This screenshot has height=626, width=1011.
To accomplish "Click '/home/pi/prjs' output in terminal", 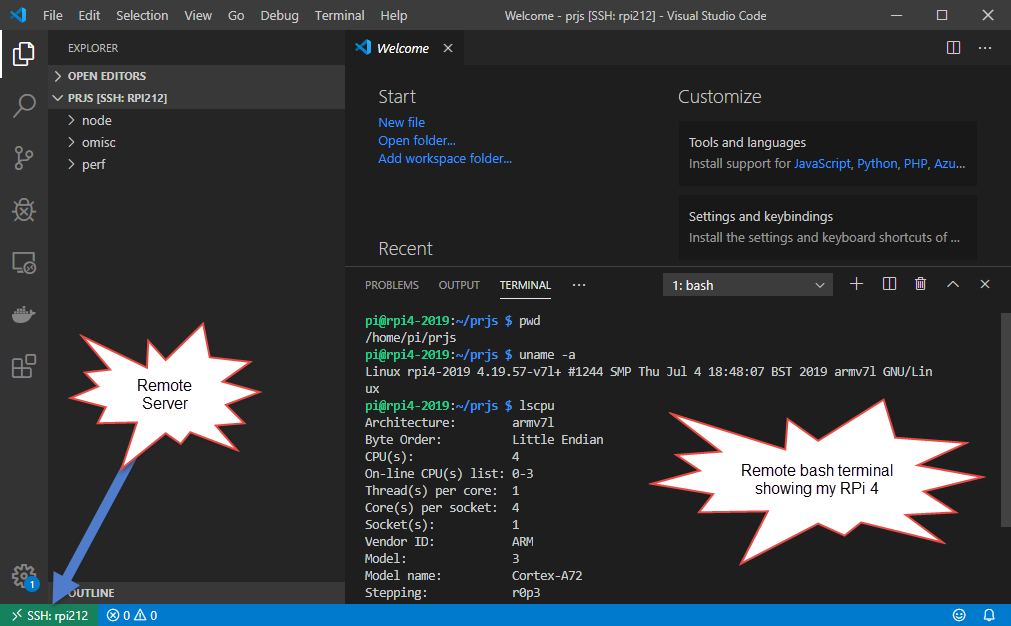I will (x=411, y=338).
